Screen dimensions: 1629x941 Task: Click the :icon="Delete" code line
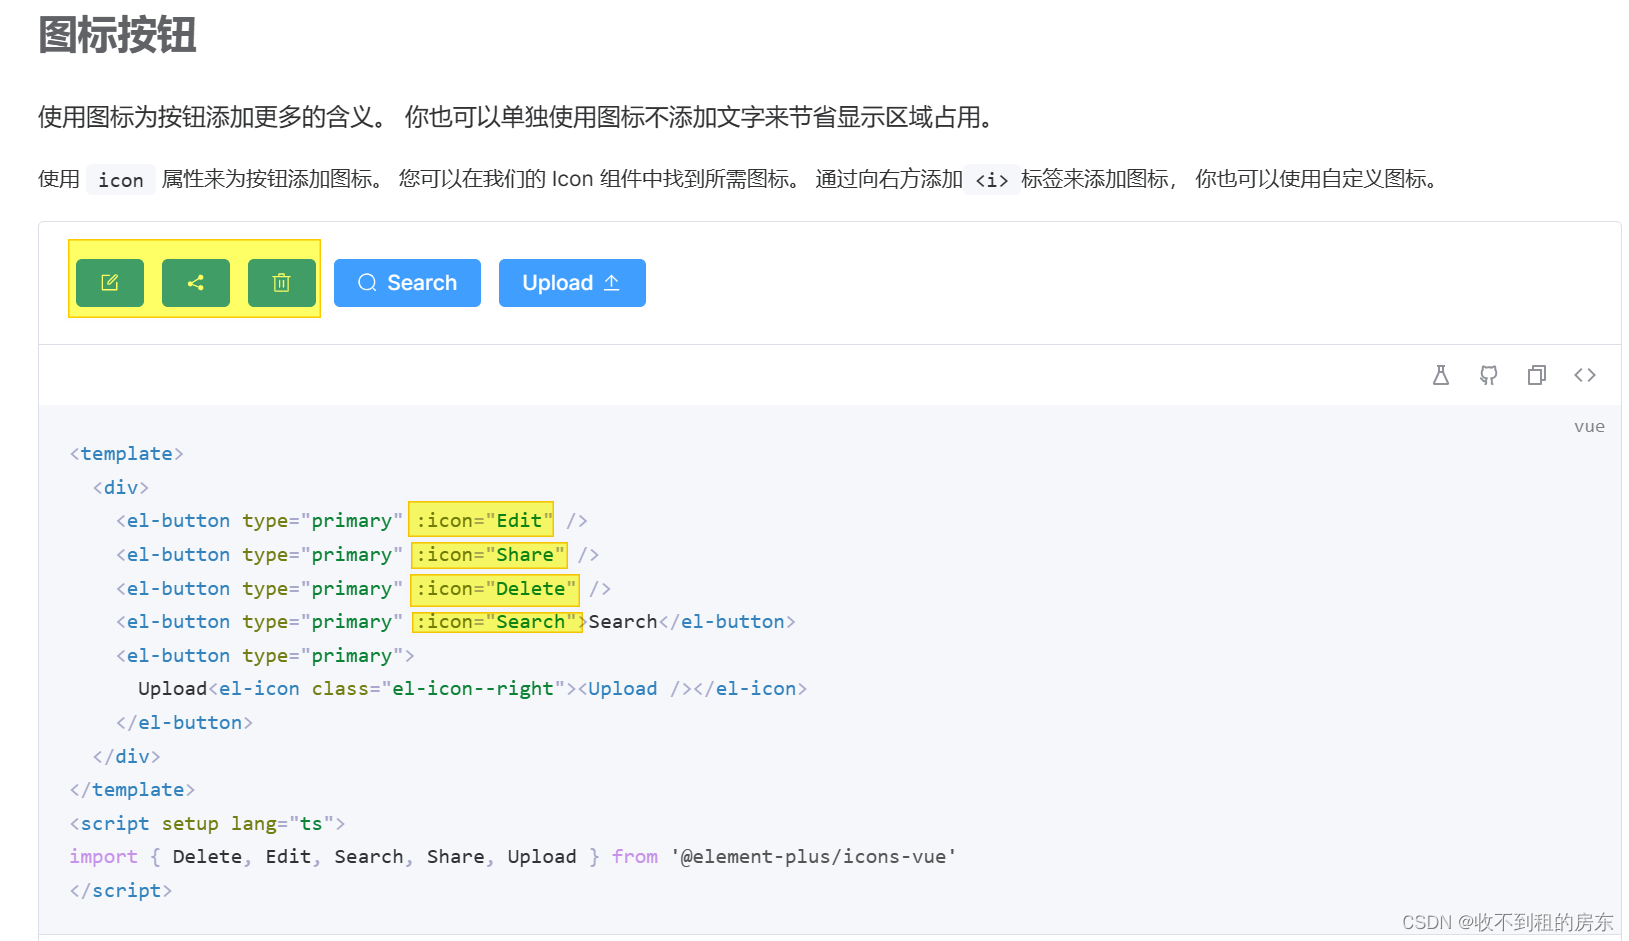[363, 589]
